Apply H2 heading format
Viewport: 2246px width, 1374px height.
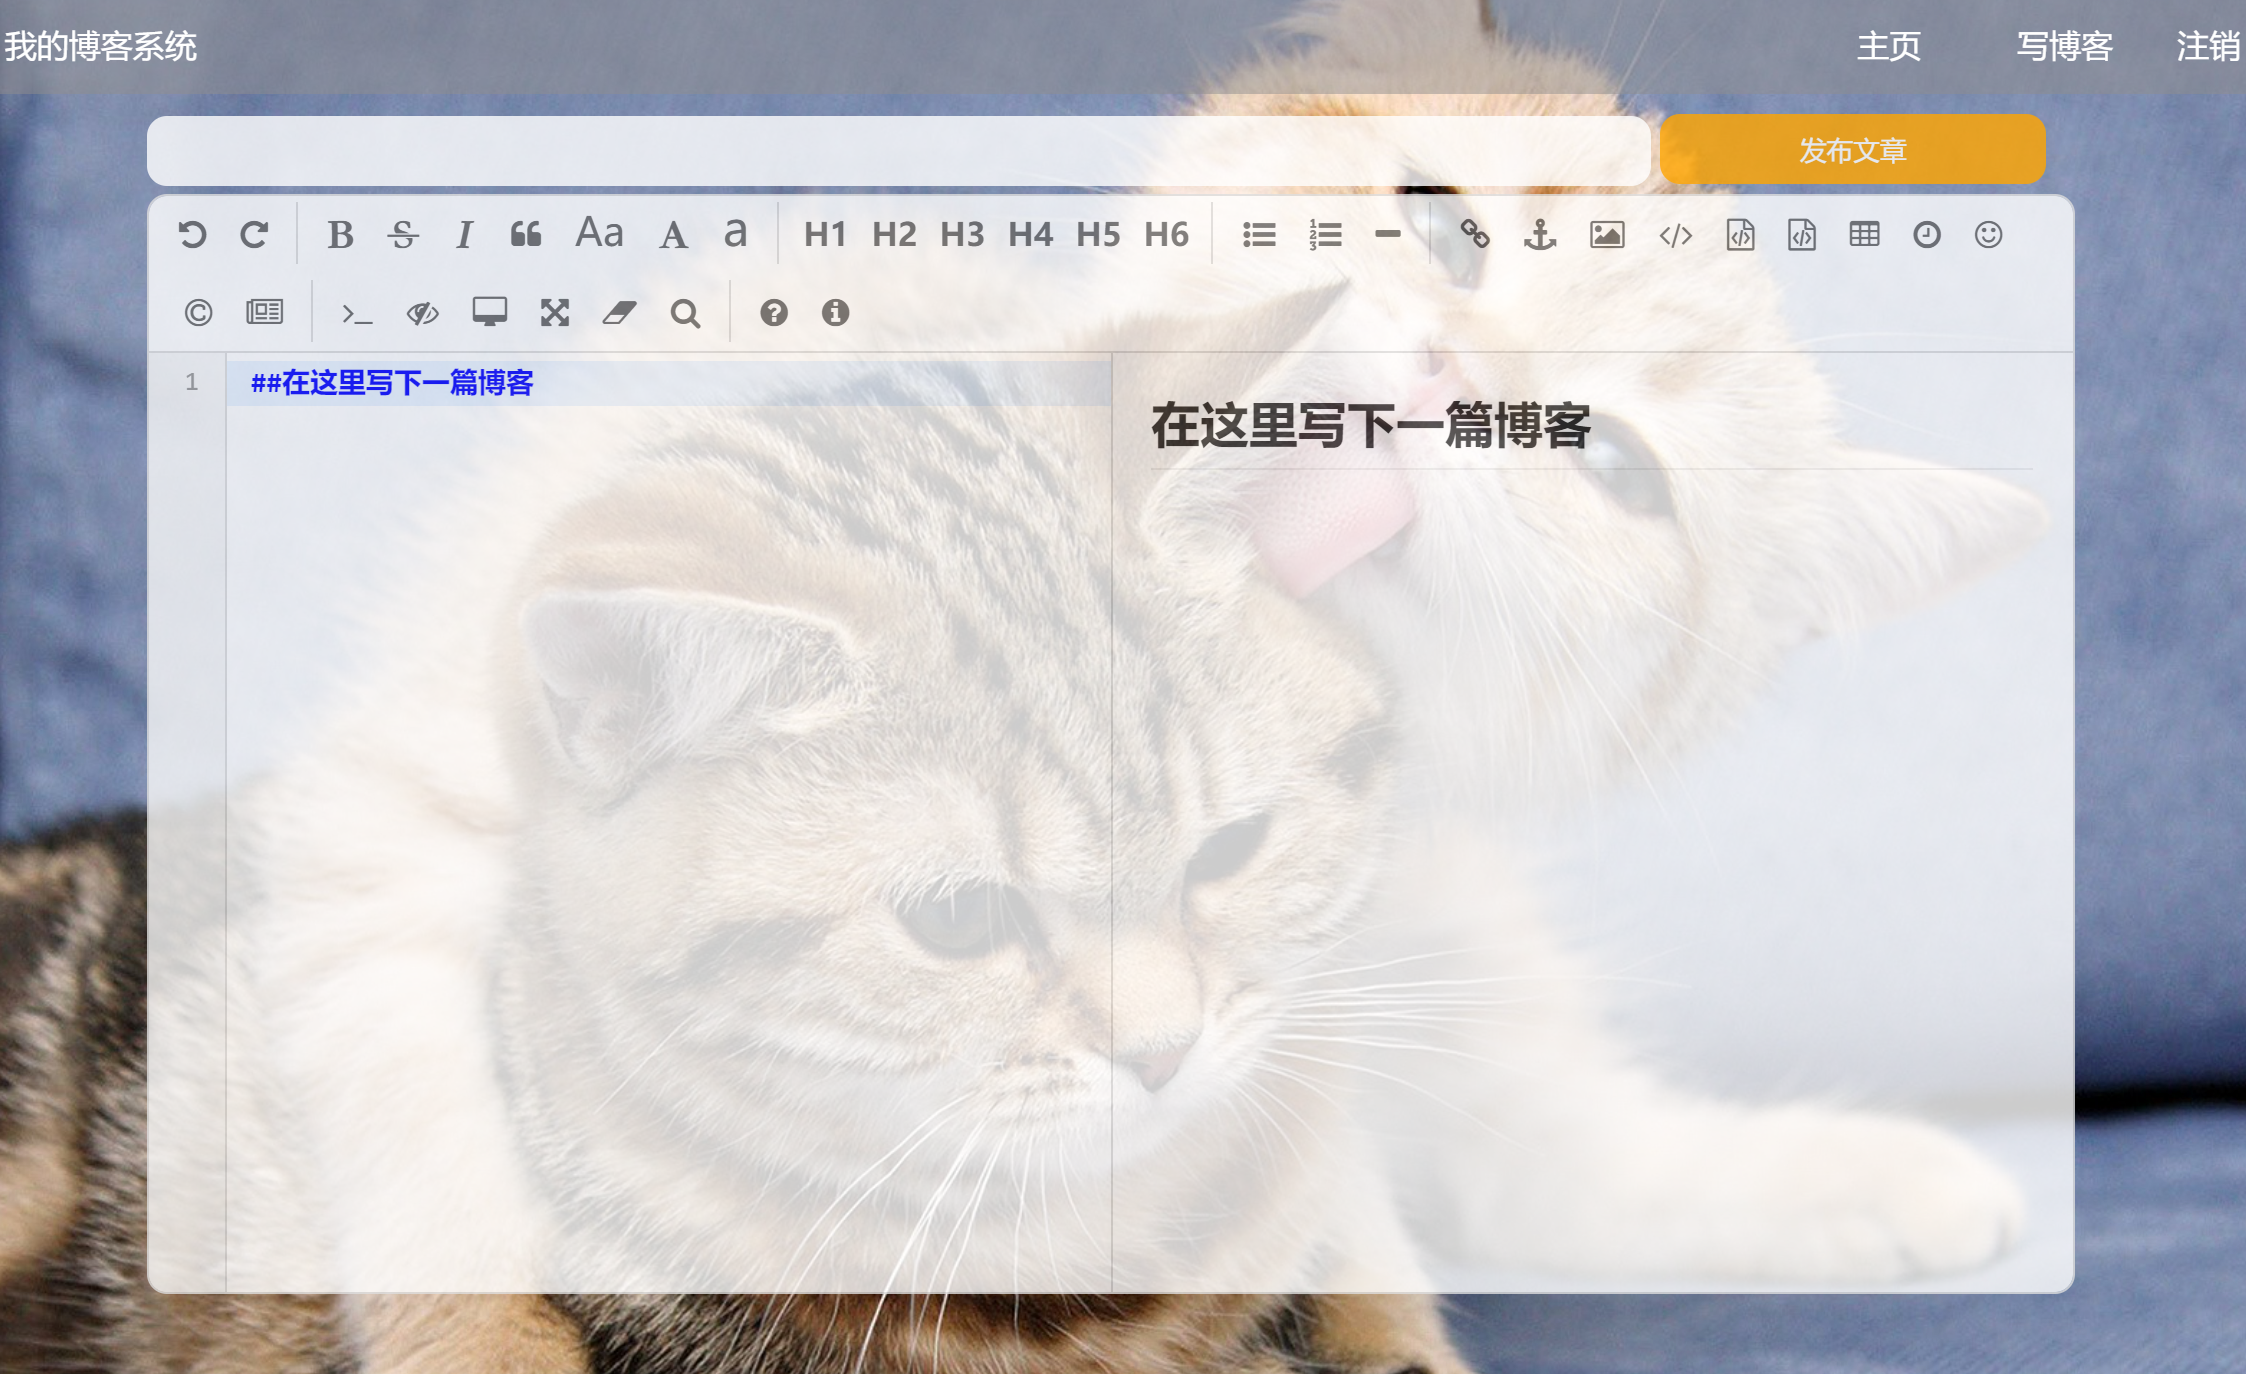[893, 235]
